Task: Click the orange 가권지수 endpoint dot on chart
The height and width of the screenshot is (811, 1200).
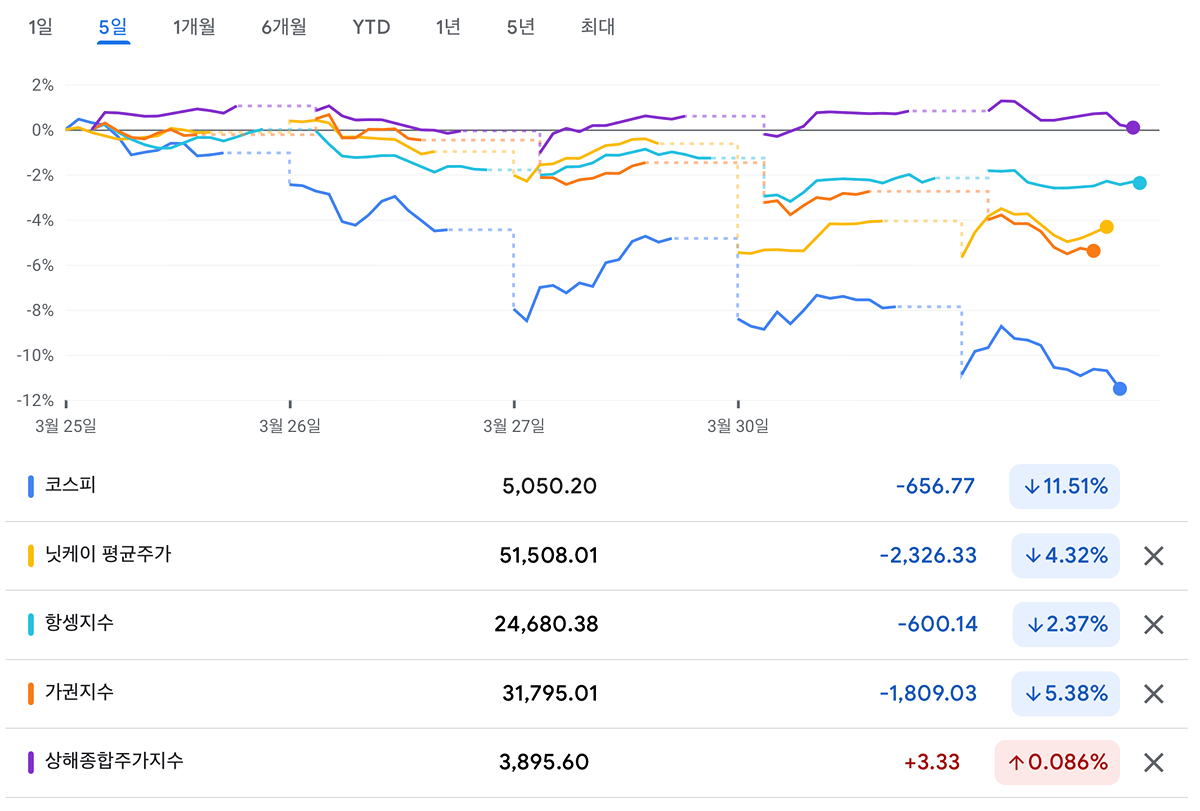Action: tap(1093, 251)
